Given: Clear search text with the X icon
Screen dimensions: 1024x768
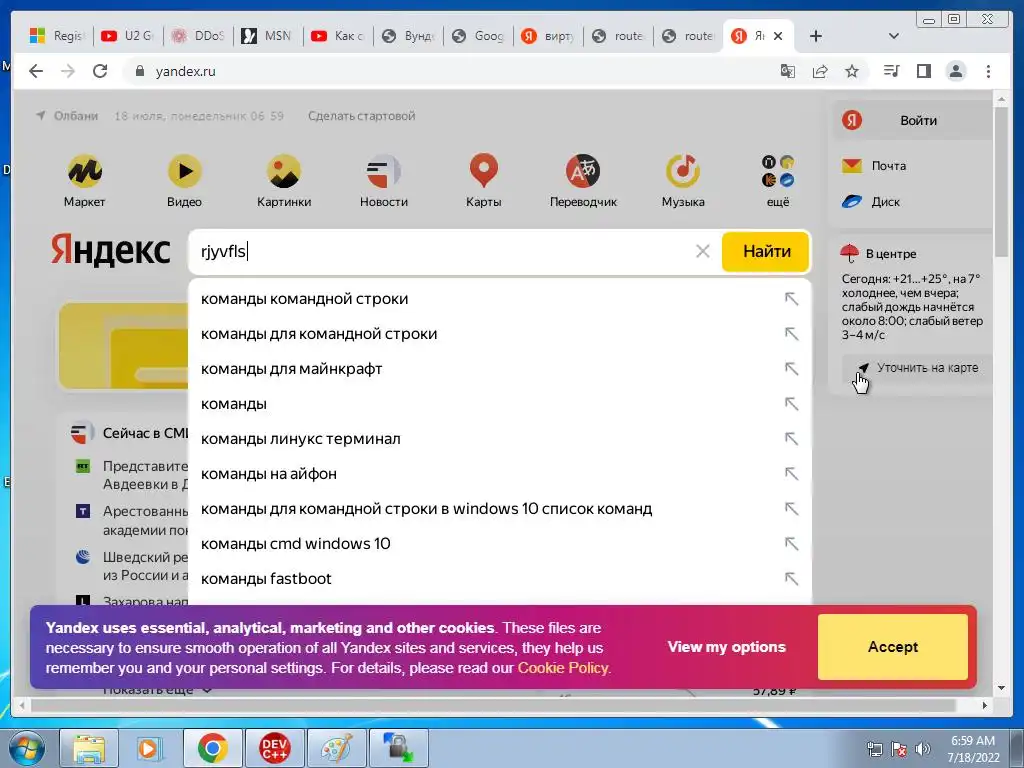Looking at the screenshot, I should click(703, 251).
